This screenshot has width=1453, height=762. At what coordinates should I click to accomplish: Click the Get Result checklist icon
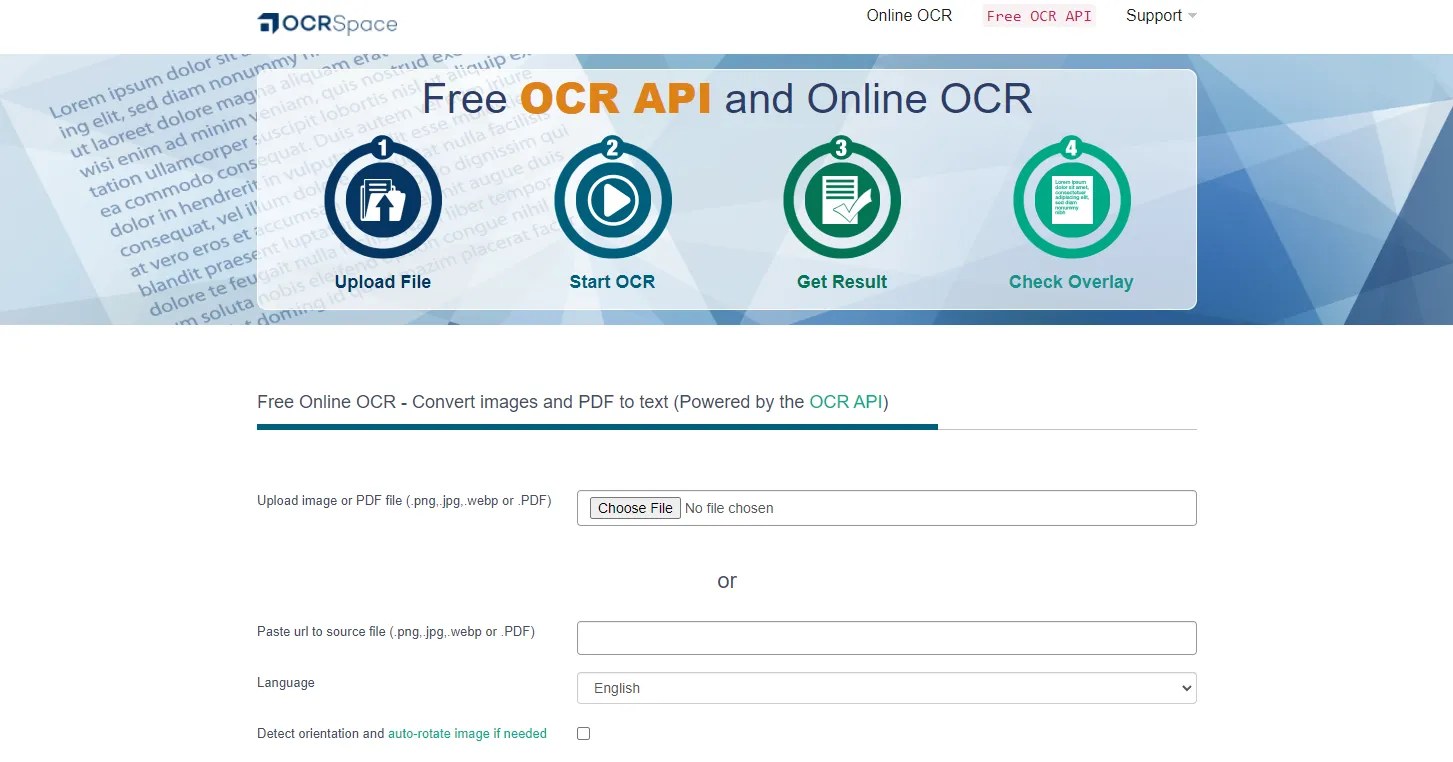click(x=842, y=200)
